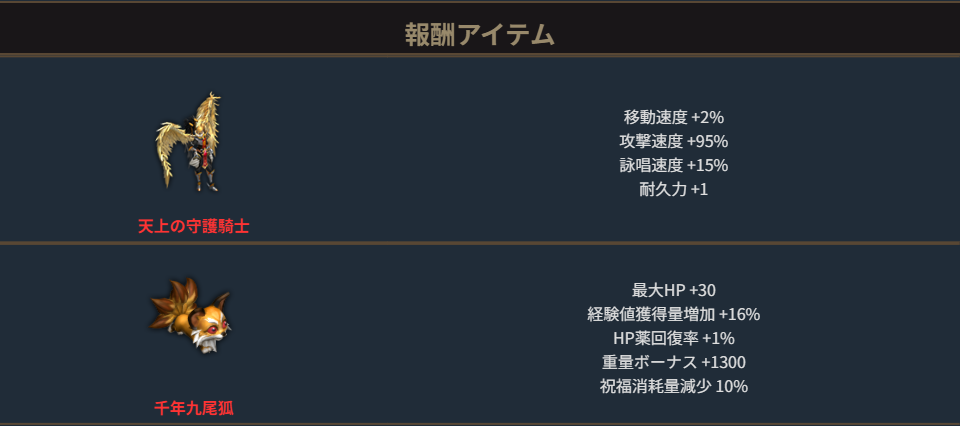
Task: Select the 経験値獲得量増加 +16% stat line
Action: tap(673, 314)
